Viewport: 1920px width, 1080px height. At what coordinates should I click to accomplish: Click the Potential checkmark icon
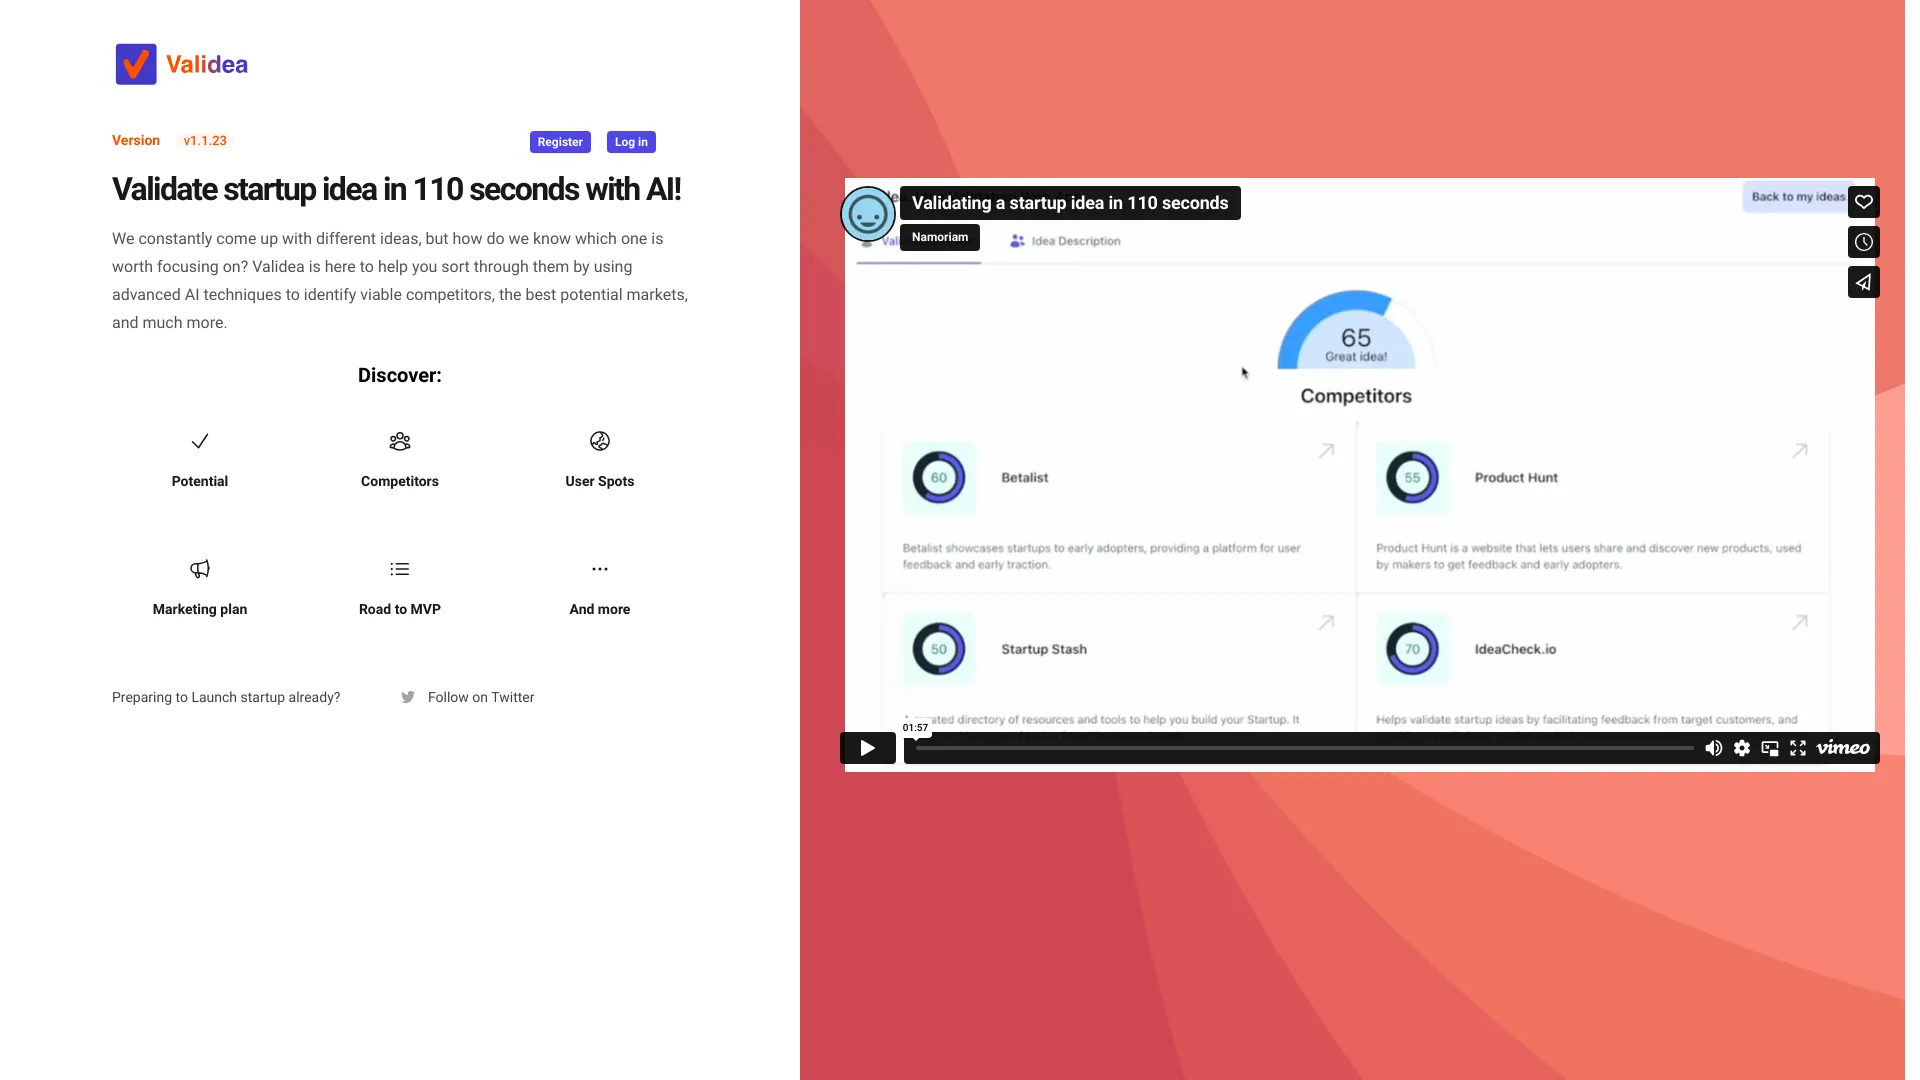pyautogui.click(x=198, y=440)
